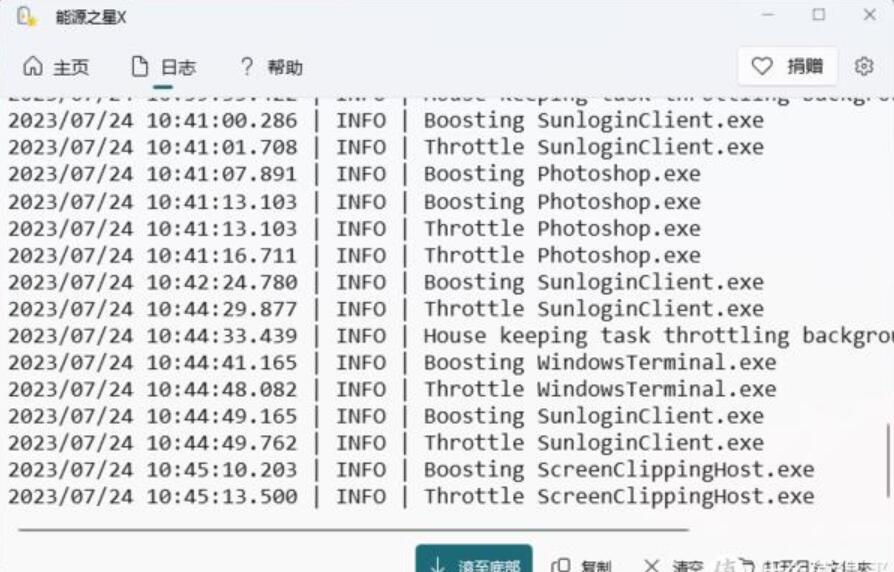The image size is (894, 572).
Task: Click the 滚至底部 scroll-to-bottom button
Action: coord(474,559)
